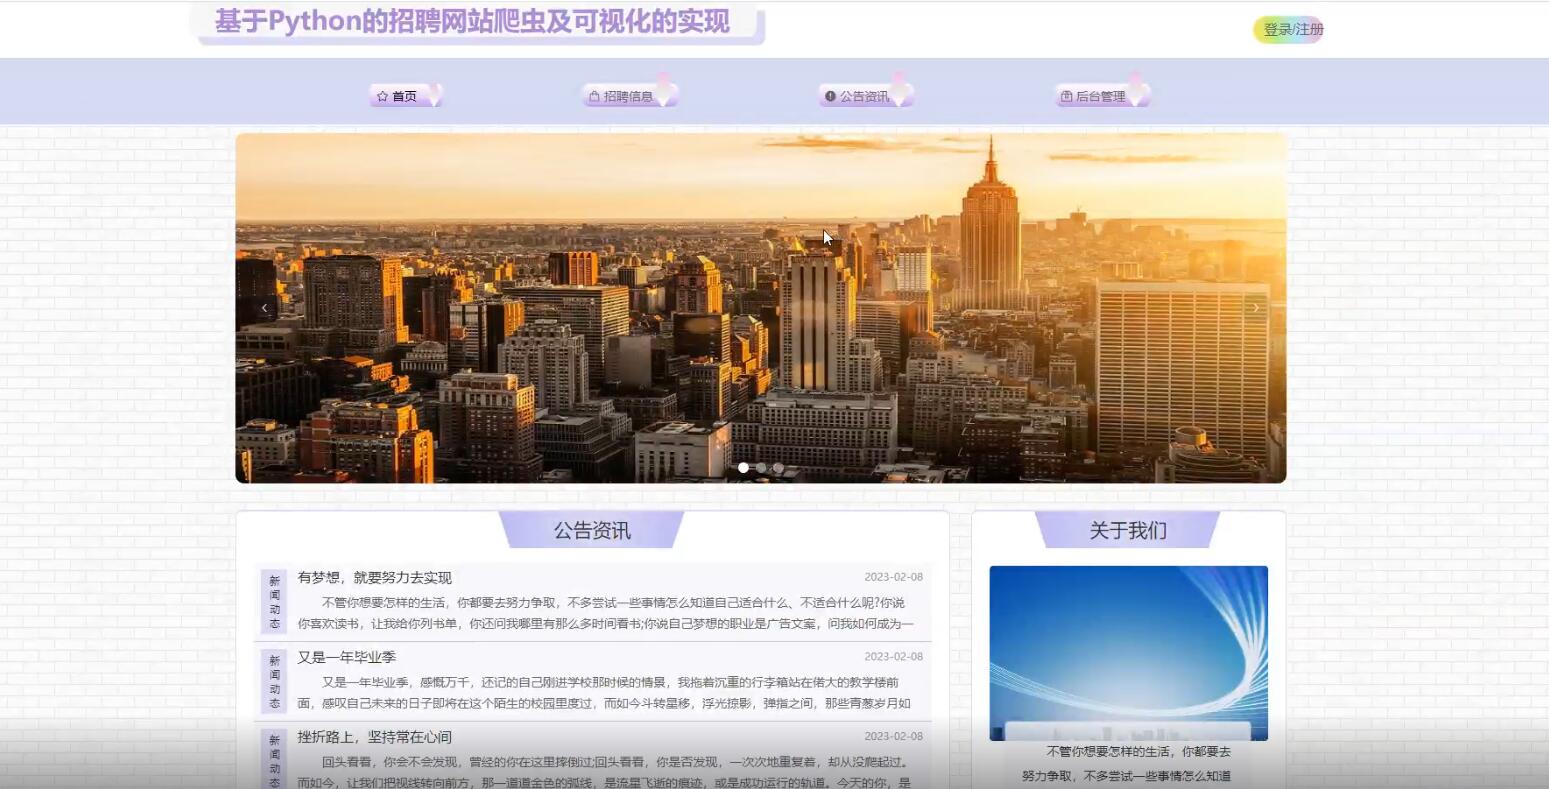The height and width of the screenshot is (789, 1549).
Task: Click the carousel previous arrow
Action: click(263, 307)
